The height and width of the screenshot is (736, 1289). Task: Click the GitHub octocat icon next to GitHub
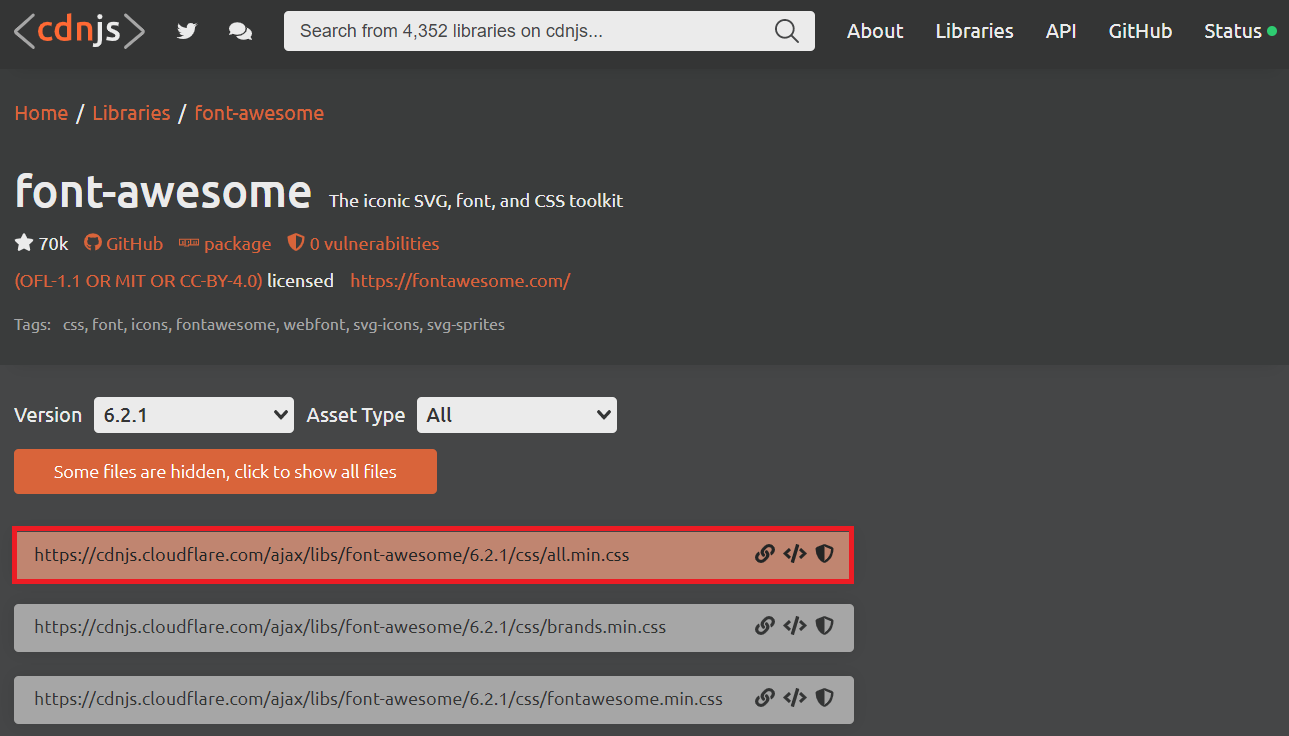[x=93, y=243]
